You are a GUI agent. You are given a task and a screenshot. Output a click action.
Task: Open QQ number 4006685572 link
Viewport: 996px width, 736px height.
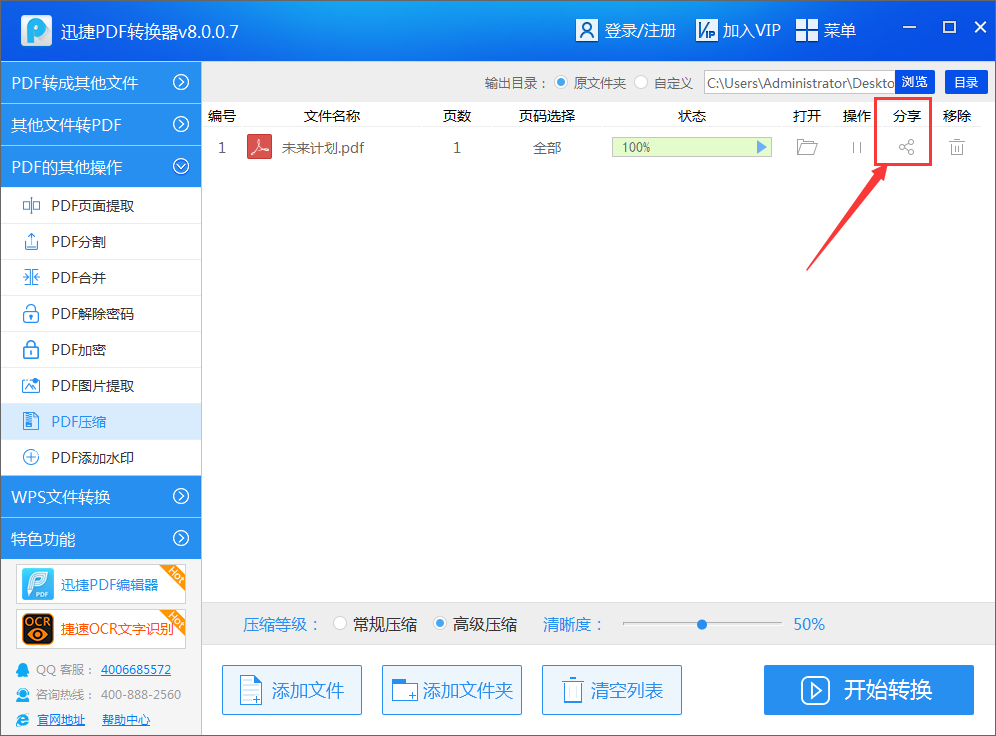[136, 670]
